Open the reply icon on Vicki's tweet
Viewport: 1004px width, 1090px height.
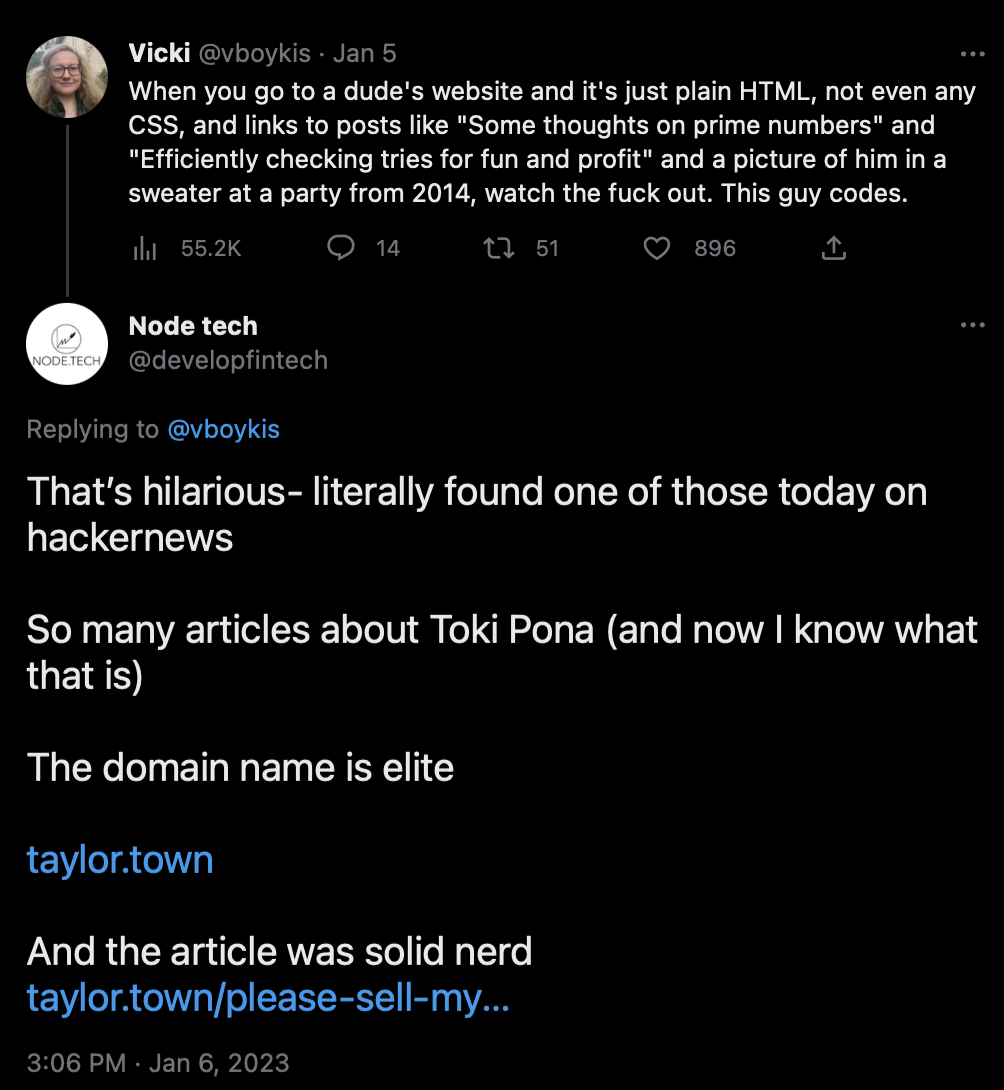[342, 248]
